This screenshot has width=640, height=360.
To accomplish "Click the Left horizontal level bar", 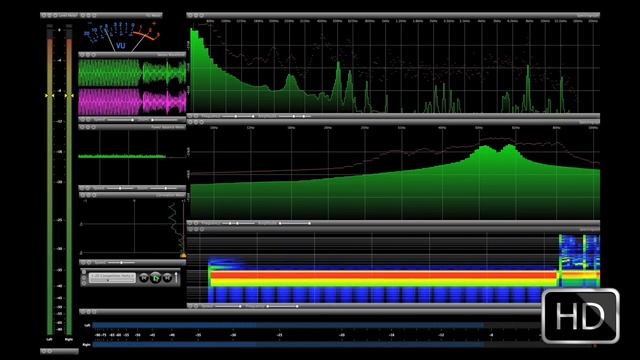I will point(316,325).
